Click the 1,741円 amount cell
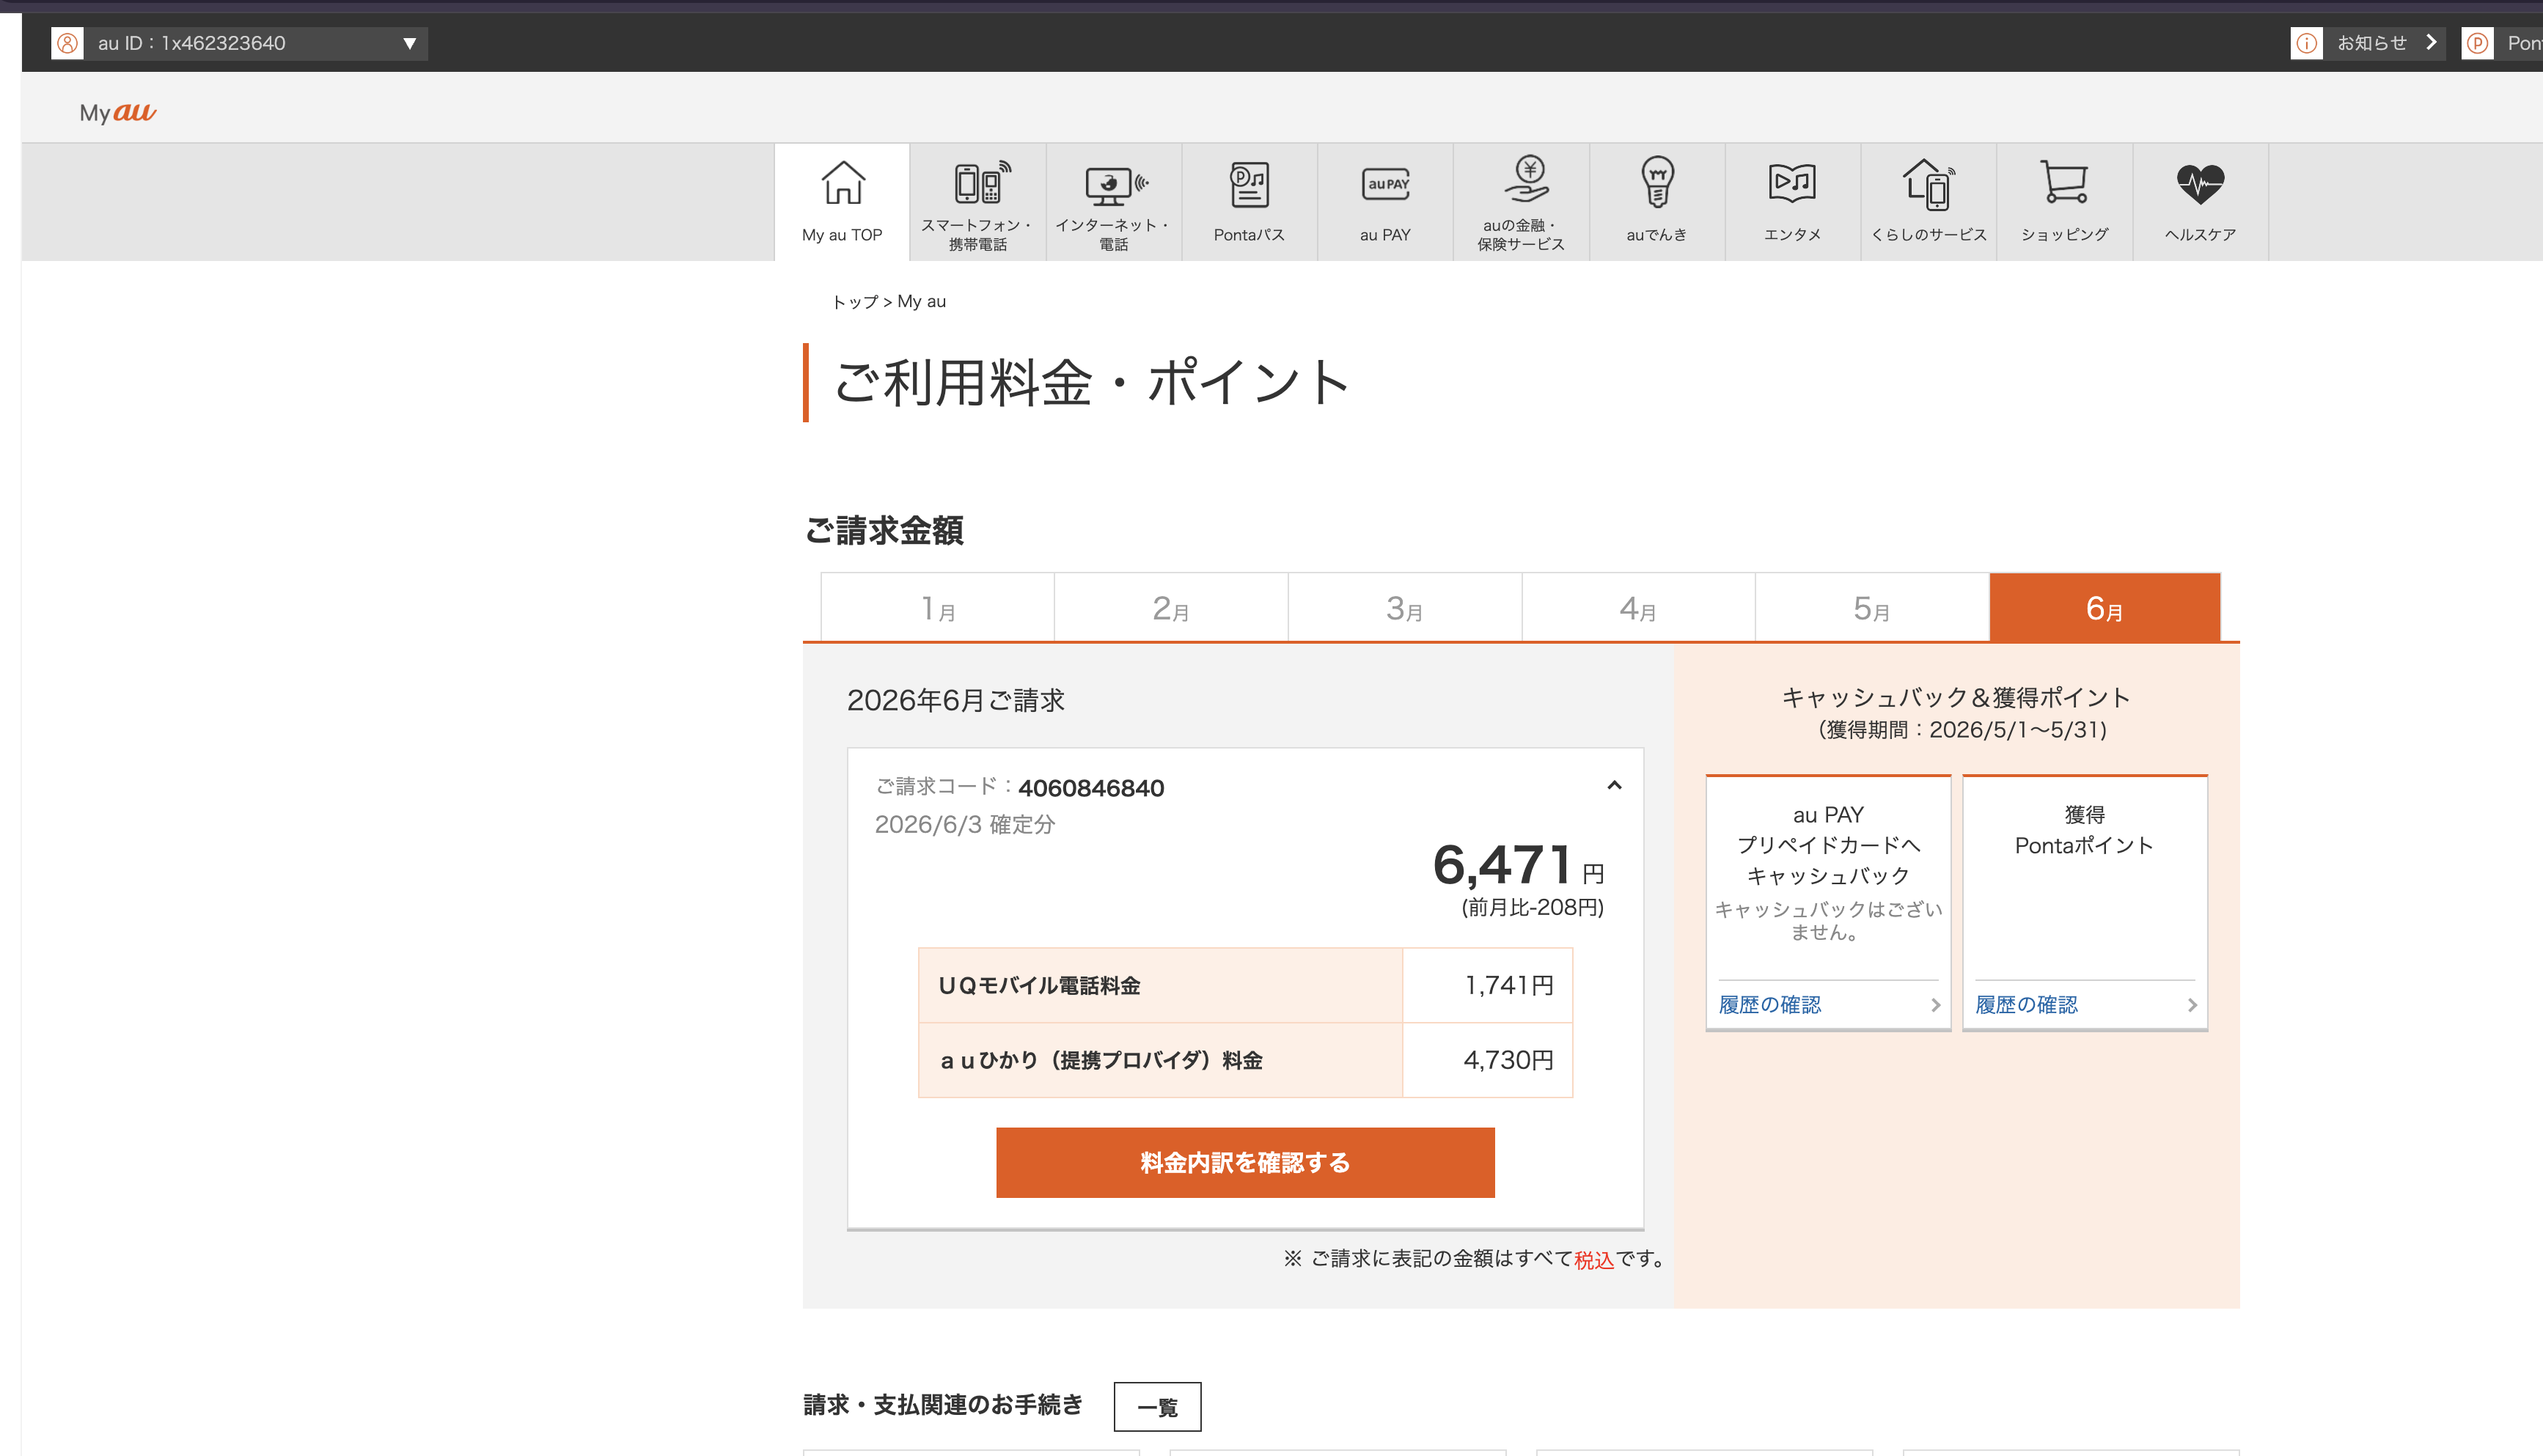Screen dimensions: 2543x1456 click(1487, 986)
